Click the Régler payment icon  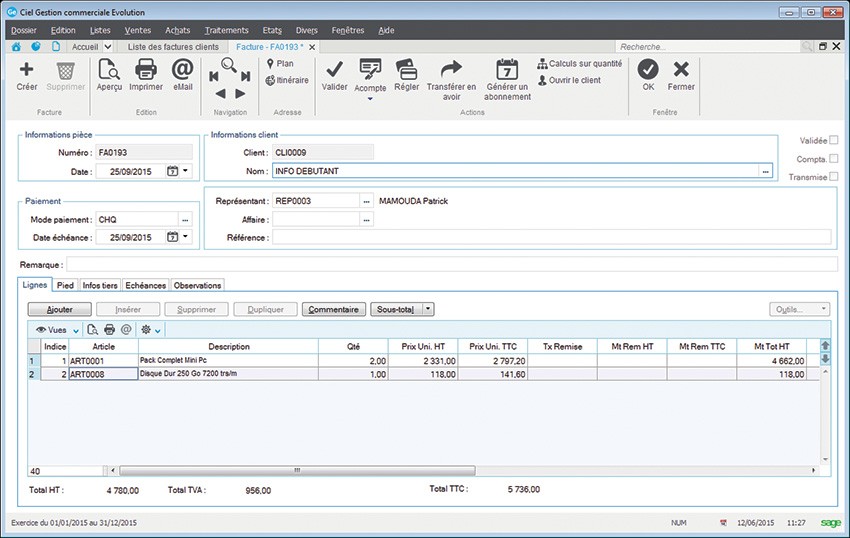tap(407, 70)
